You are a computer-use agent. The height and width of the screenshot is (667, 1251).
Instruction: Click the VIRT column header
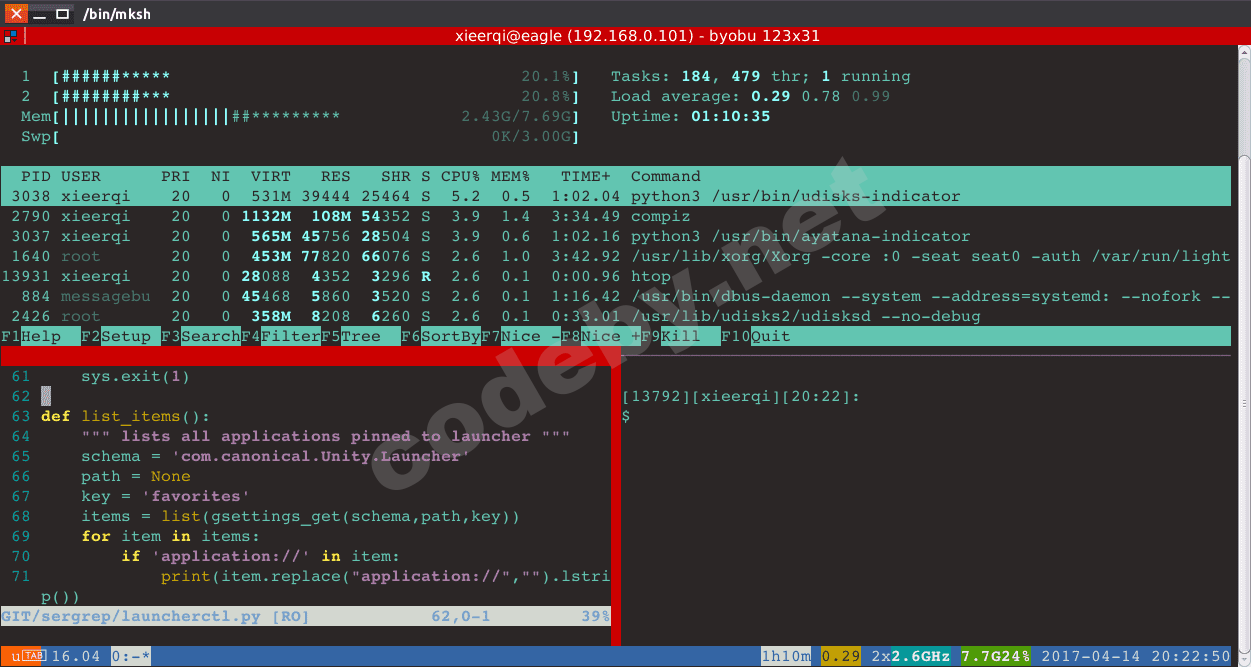point(271,176)
